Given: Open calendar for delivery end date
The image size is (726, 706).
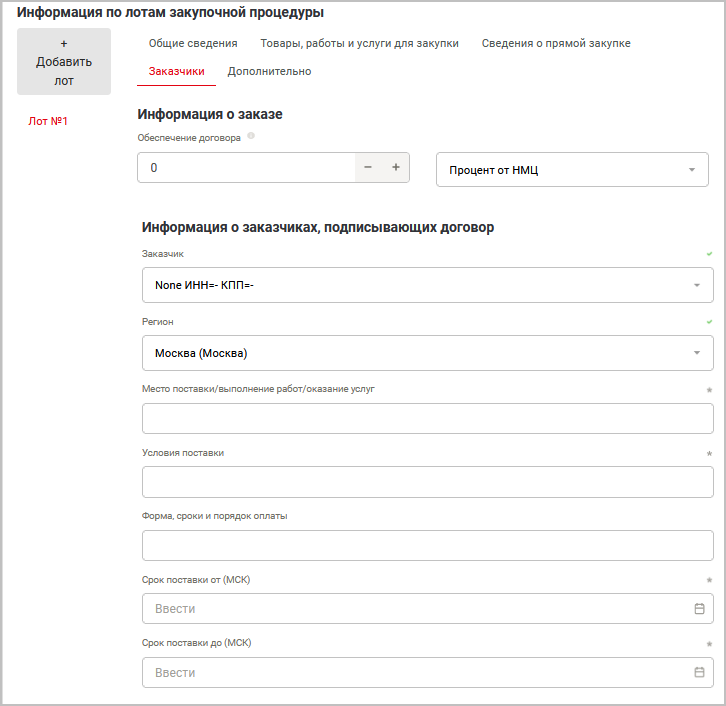Looking at the screenshot, I should point(699,673).
